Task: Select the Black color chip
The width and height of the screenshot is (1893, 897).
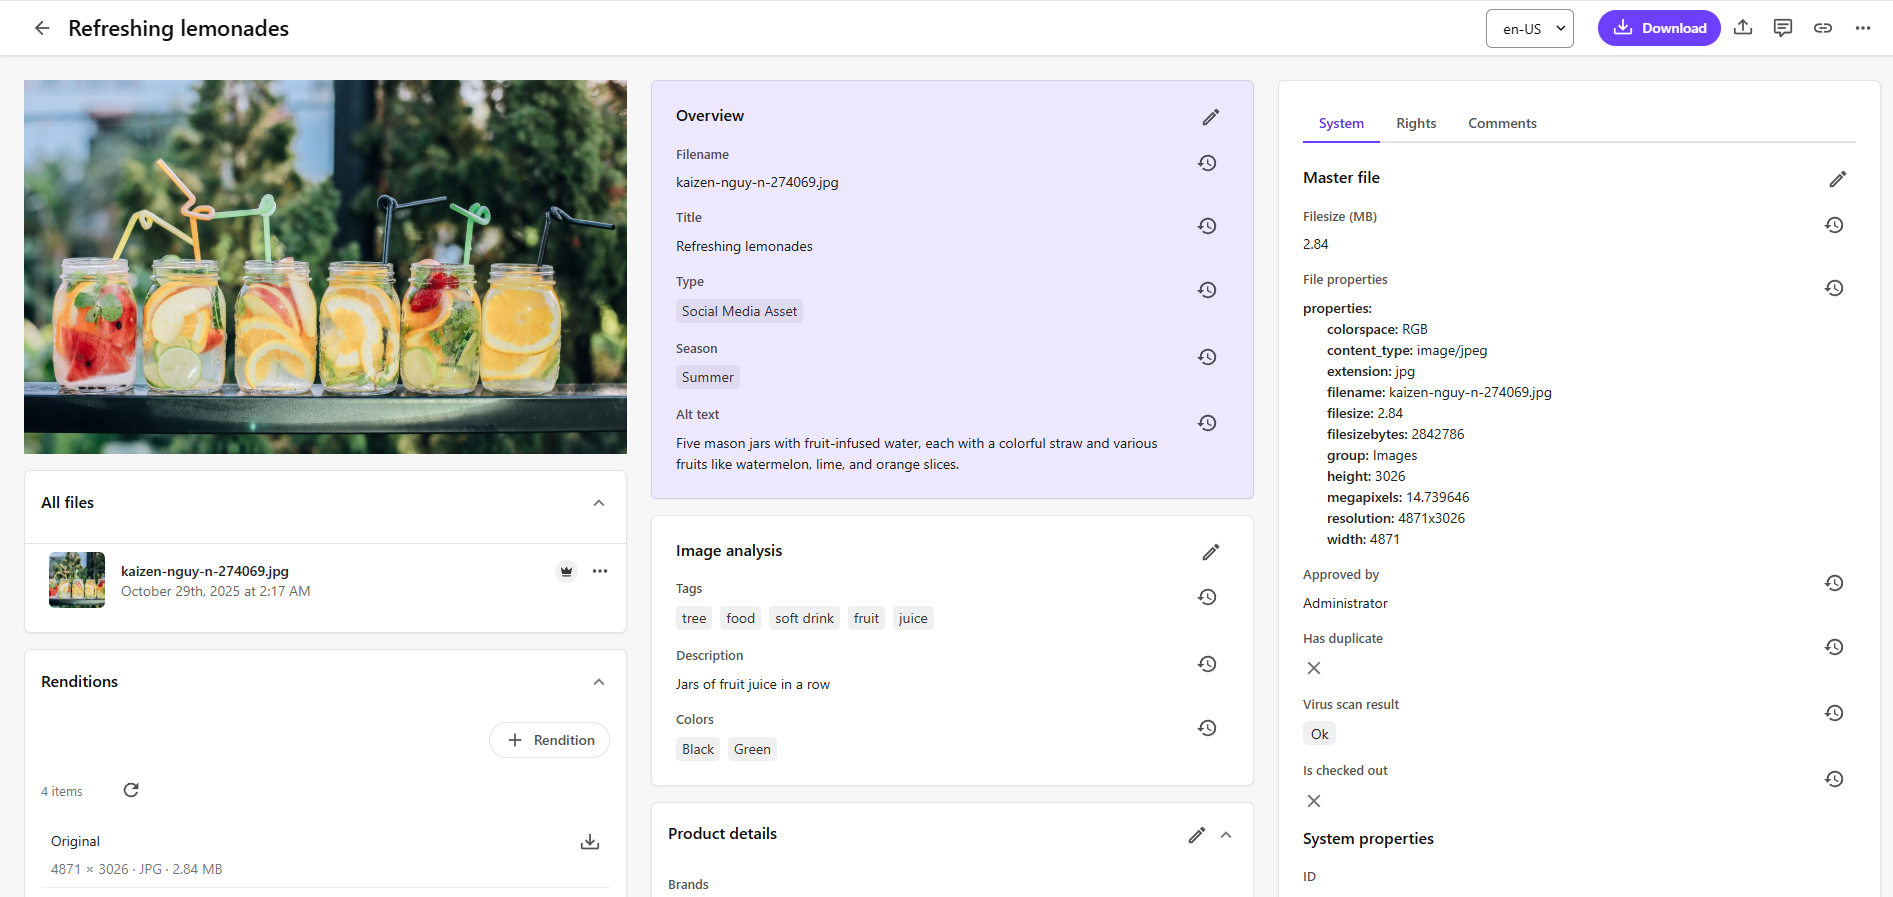Action: 698,749
